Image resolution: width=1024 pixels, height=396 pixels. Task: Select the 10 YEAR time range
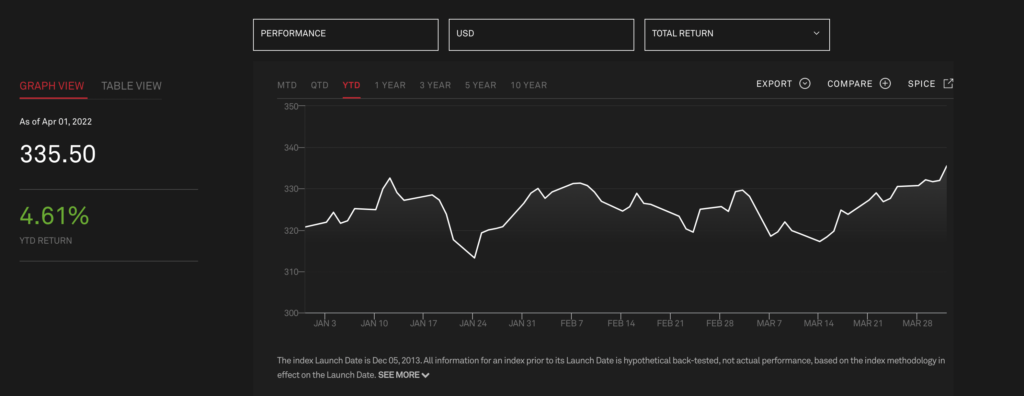coord(529,85)
